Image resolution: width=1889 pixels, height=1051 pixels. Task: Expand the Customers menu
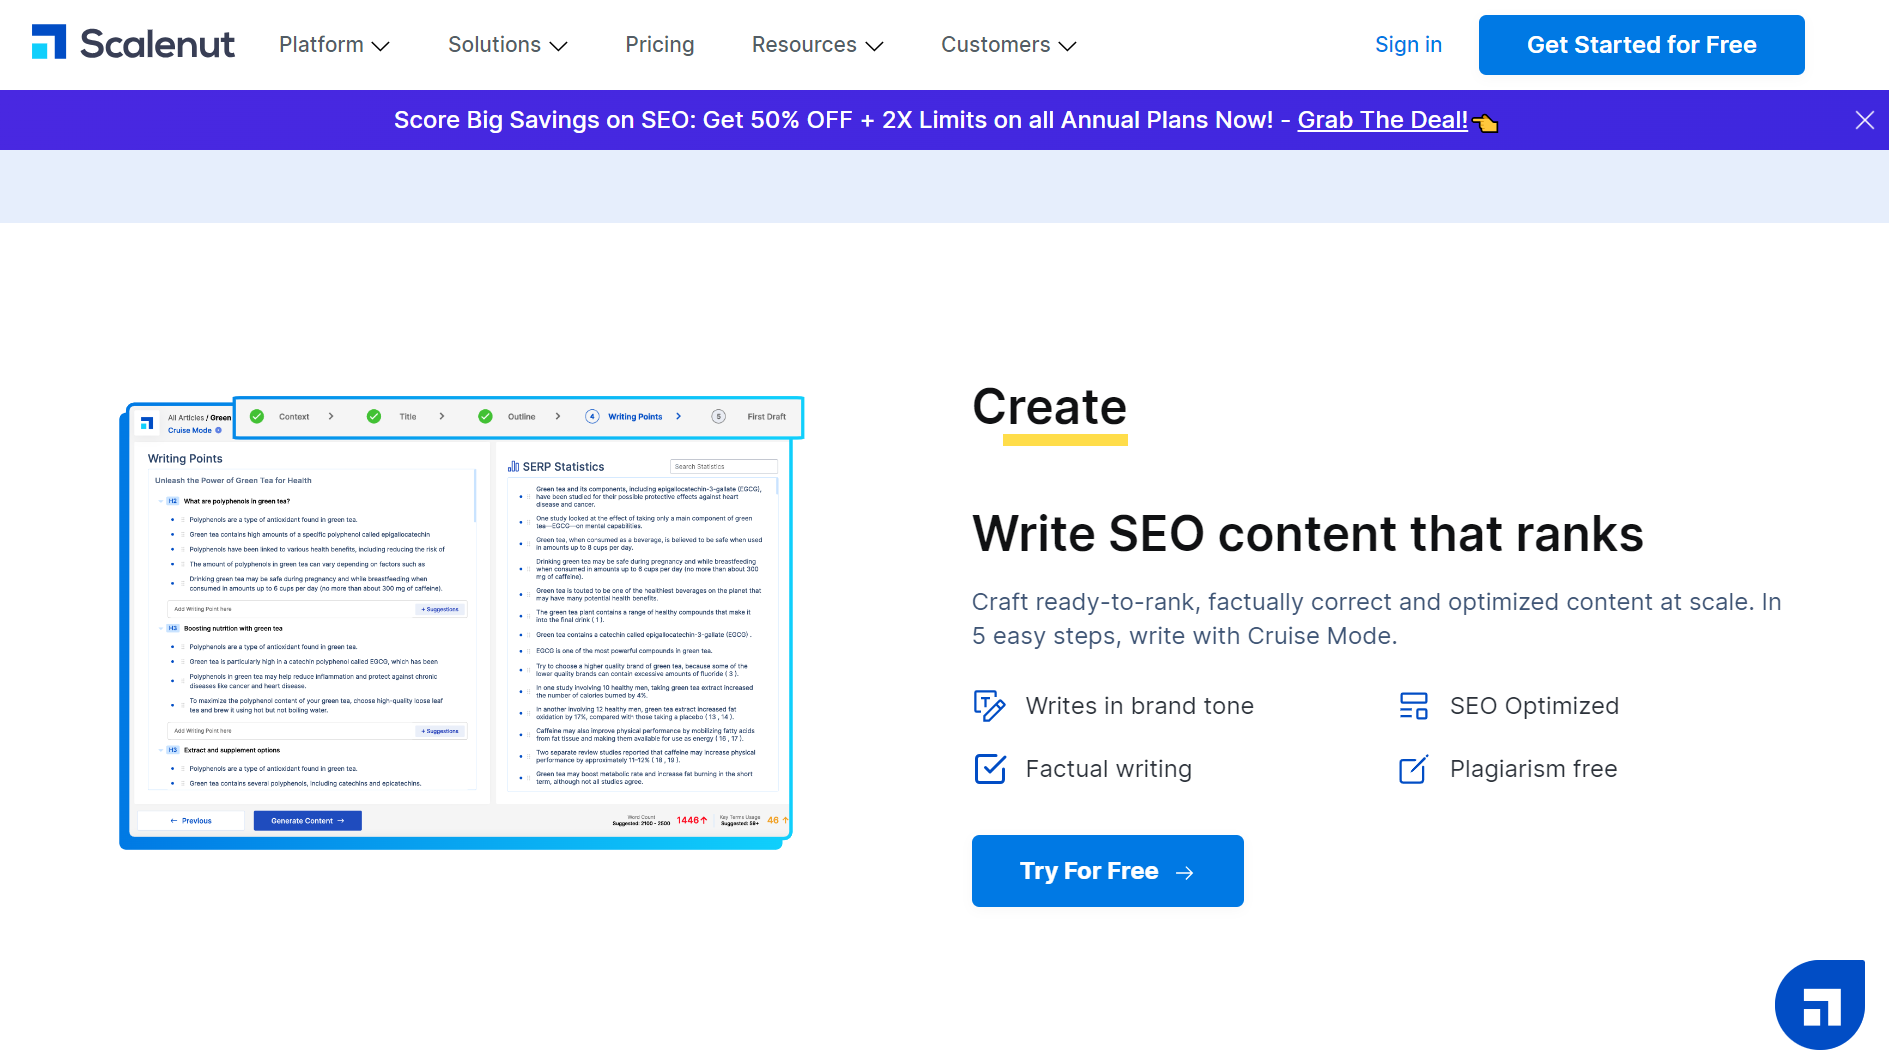pos(1009,45)
